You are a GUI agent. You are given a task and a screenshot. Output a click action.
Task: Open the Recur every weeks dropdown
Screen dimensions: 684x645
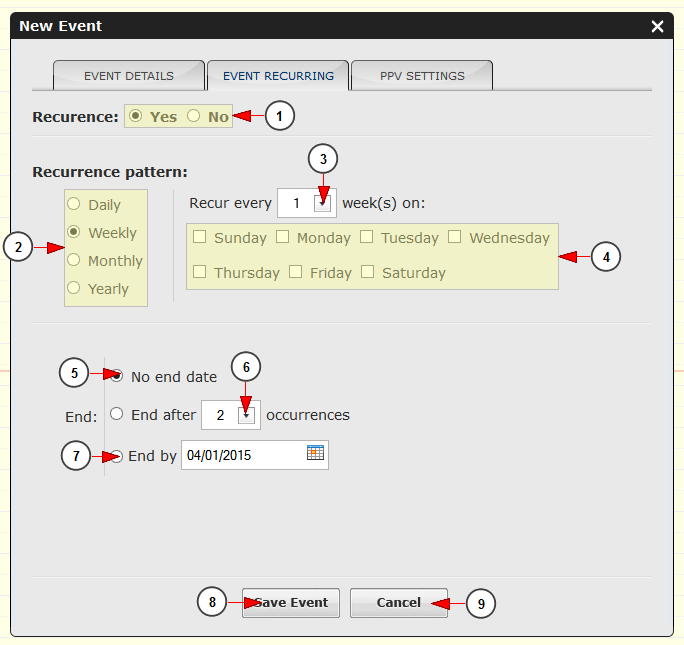(x=322, y=203)
